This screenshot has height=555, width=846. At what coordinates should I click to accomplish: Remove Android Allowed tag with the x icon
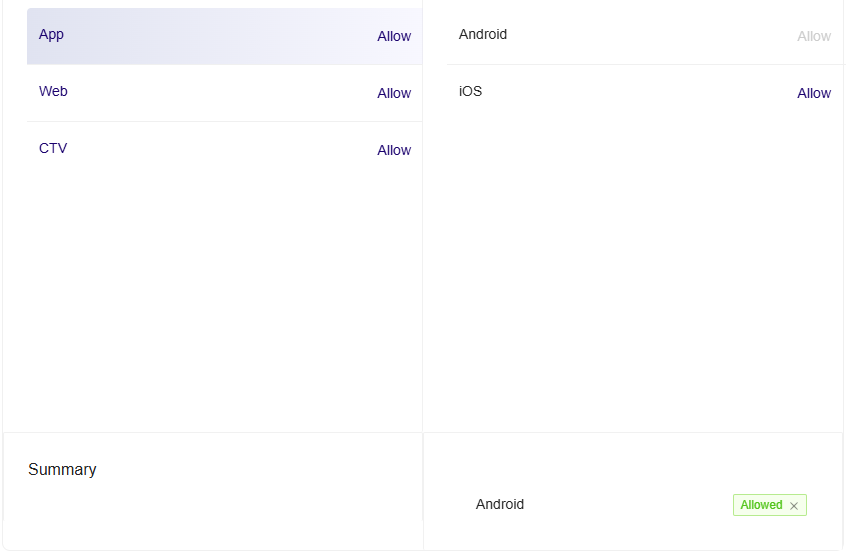794,506
